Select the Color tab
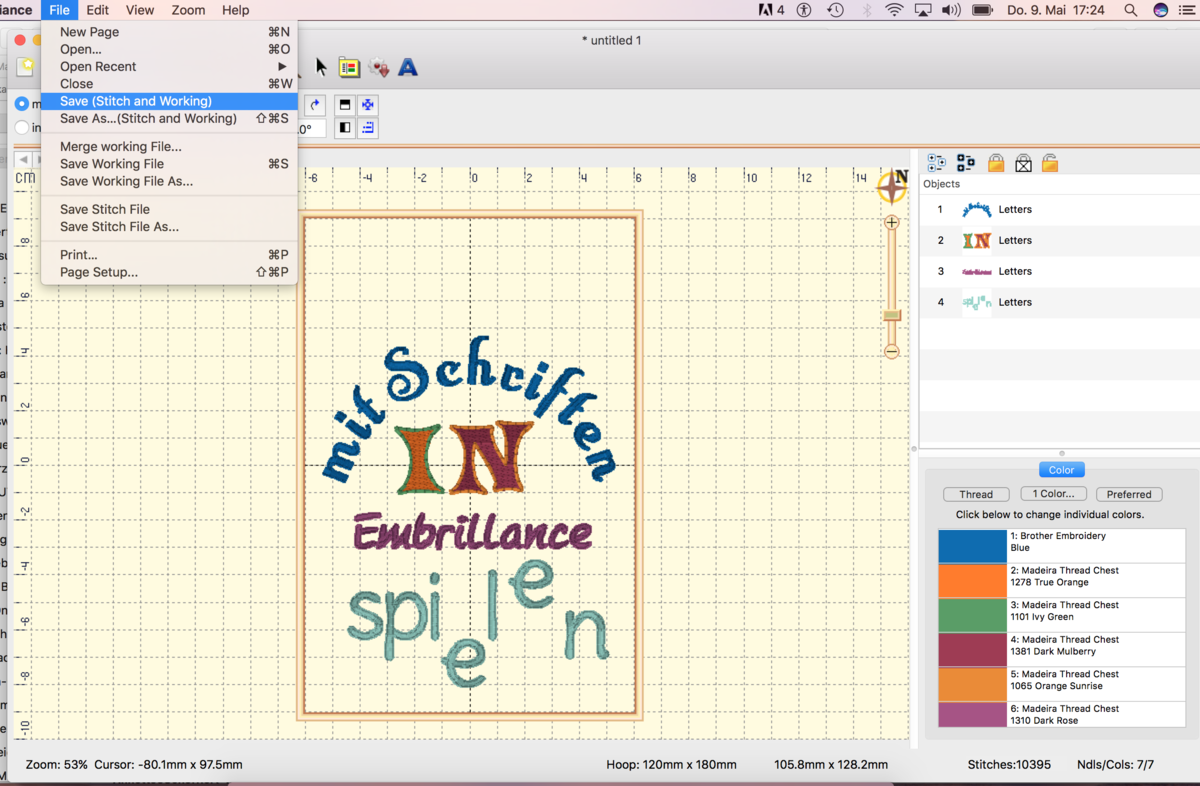This screenshot has width=1200, height=786. pos(1061,470)
